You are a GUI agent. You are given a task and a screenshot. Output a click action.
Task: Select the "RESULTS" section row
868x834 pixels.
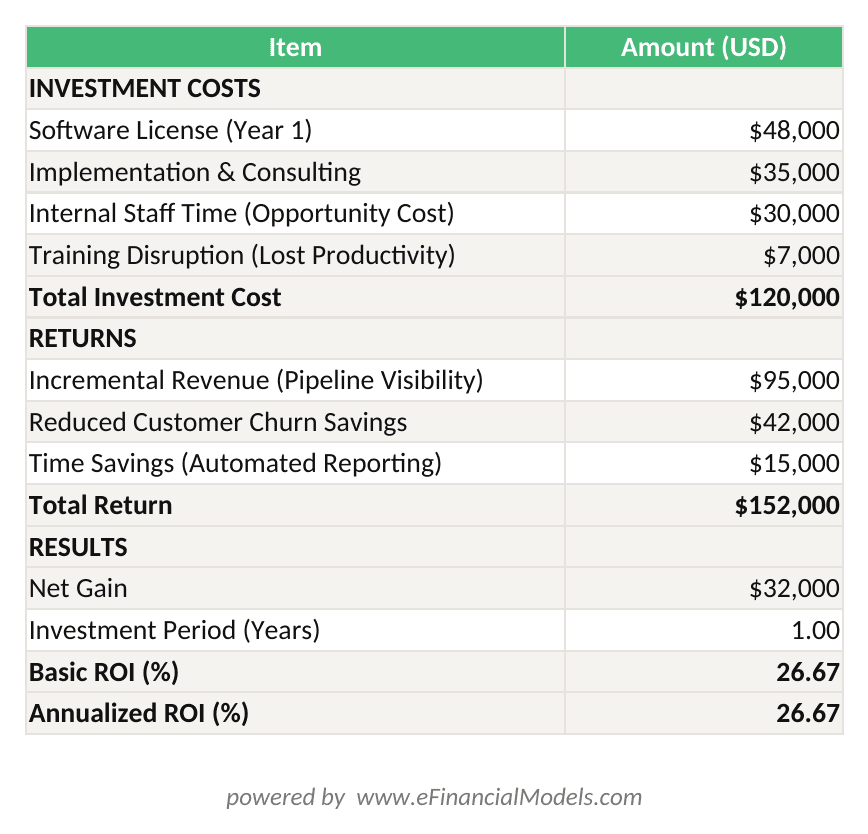pos(435,547)
